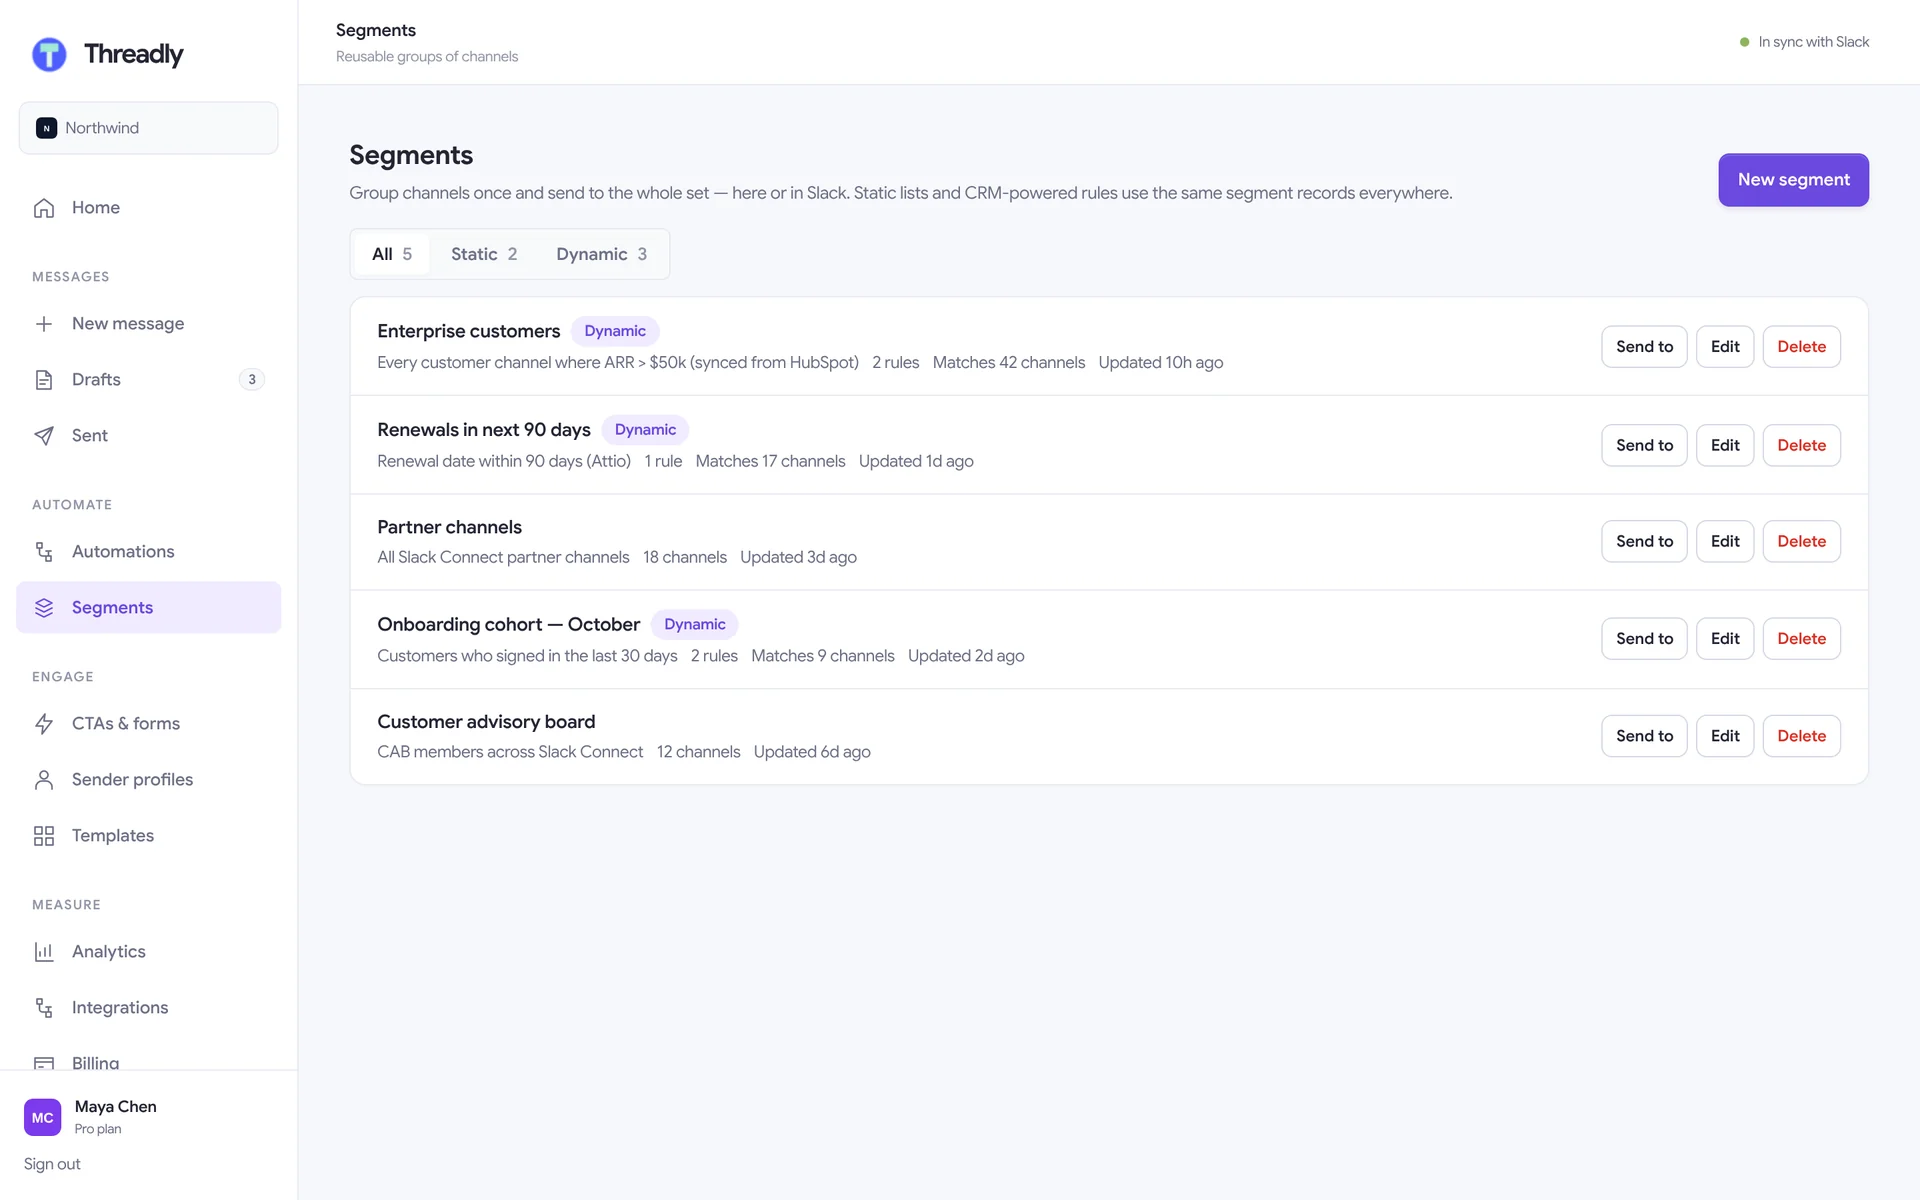
Task: Edit the Onboarding cohort — October segment
Action: click(x=1725, y=638)
